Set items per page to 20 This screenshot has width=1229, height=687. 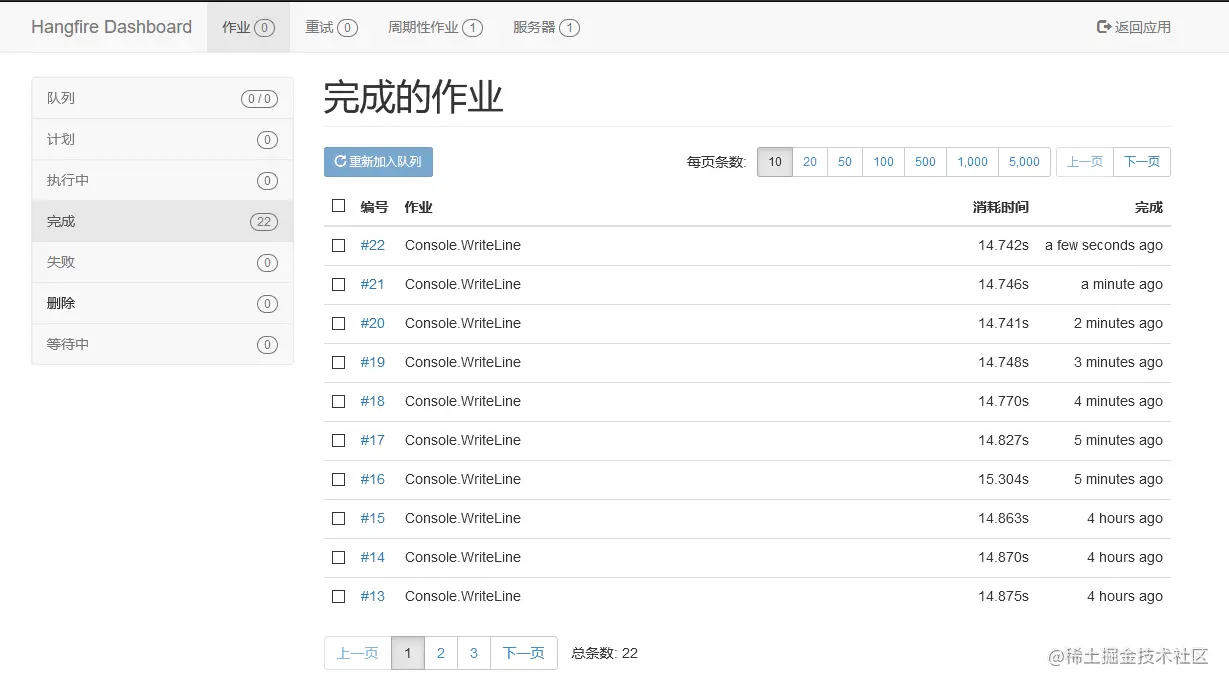pyautogui.click(x=810, y=162)
